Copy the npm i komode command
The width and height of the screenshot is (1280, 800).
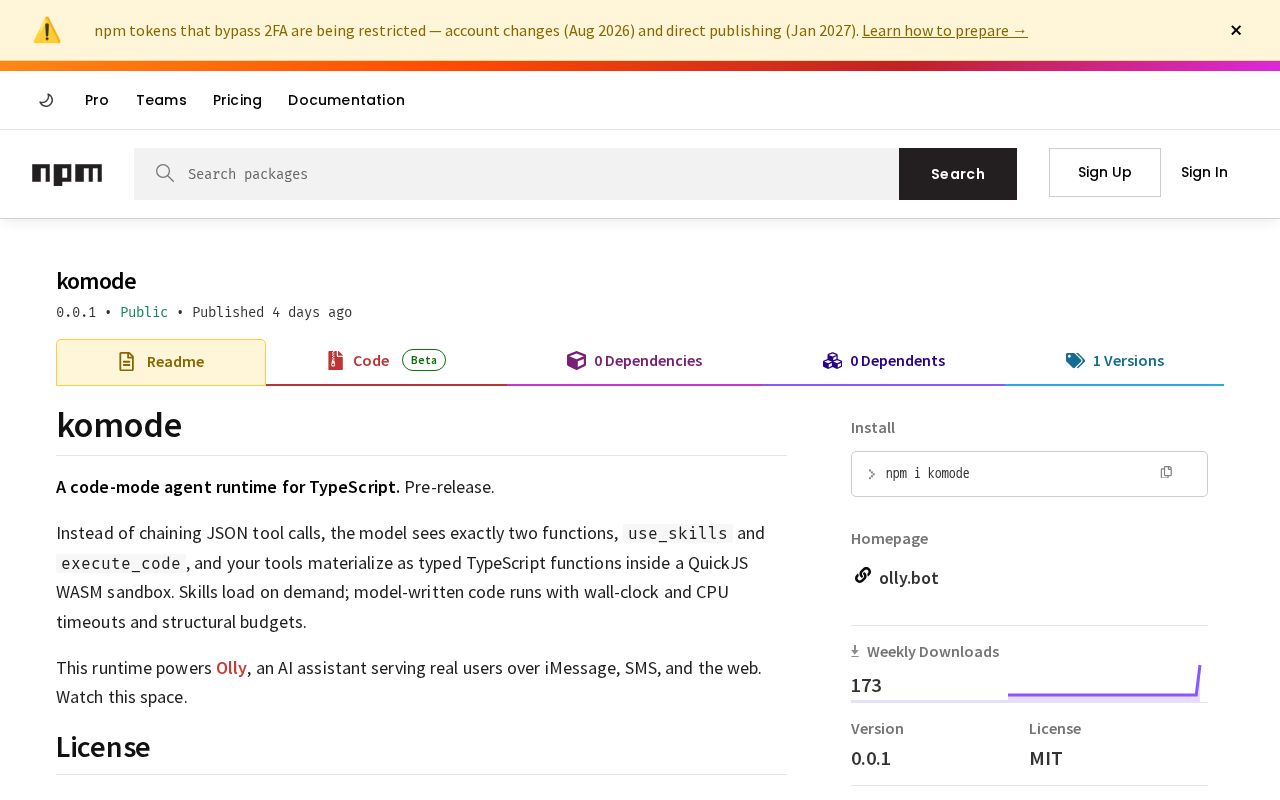(1166, 472)
